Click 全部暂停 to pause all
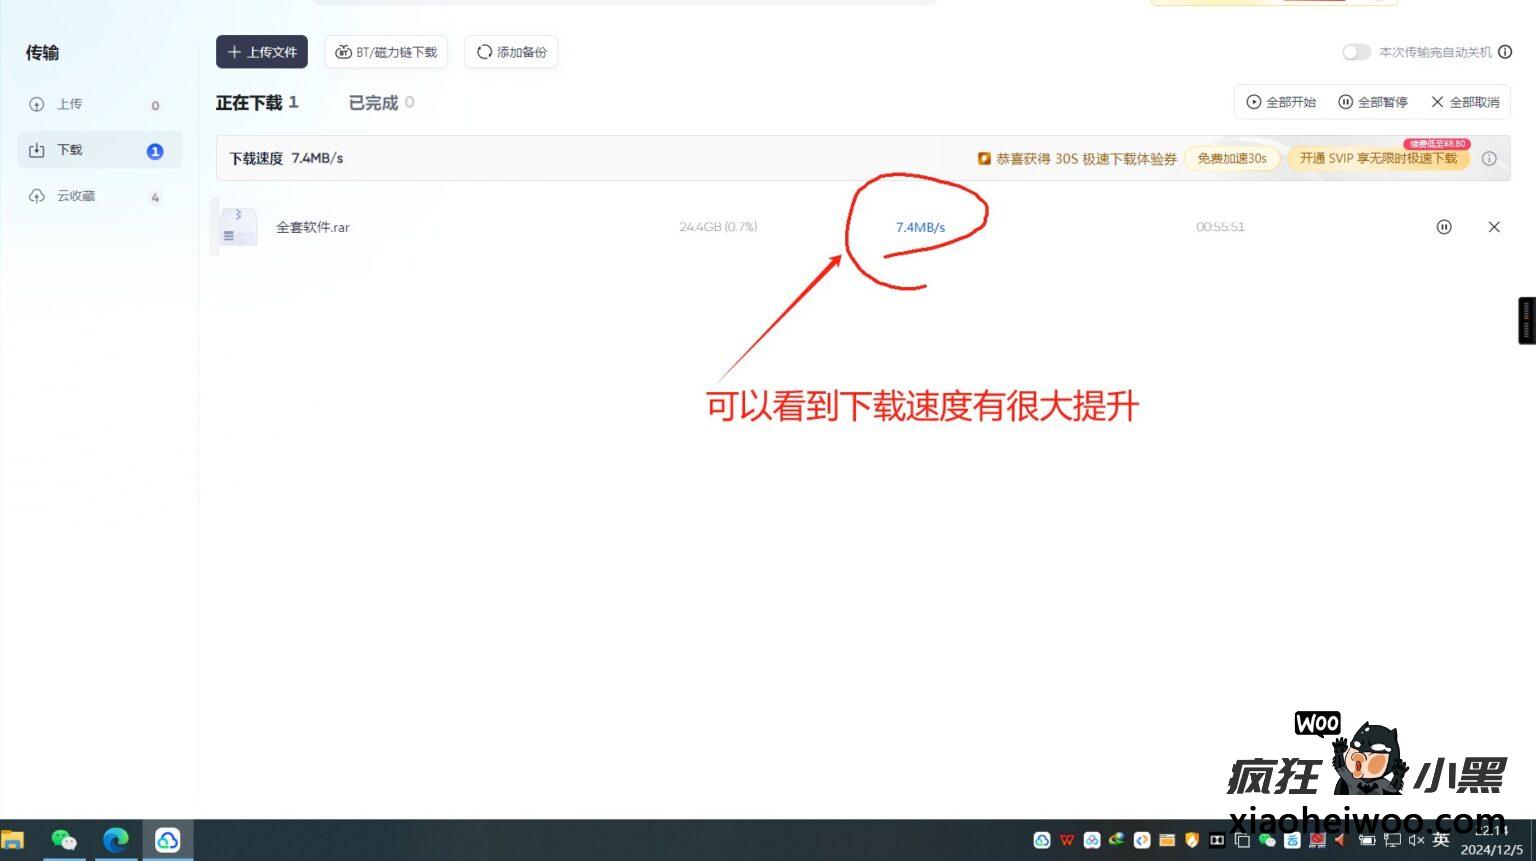 [x=1373, y=102]
